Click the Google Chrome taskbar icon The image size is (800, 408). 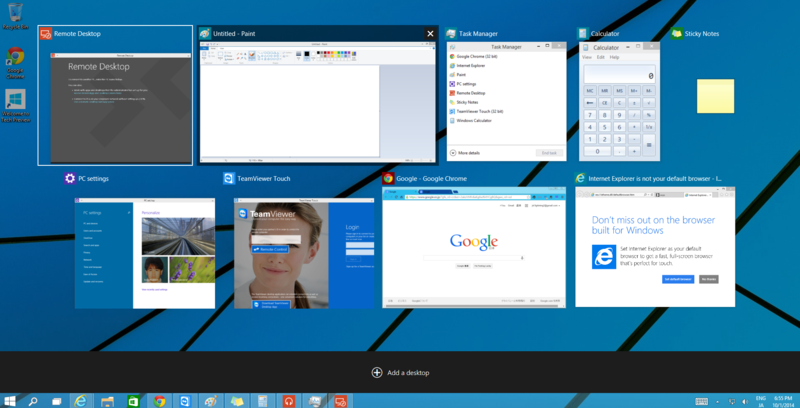(x=159, y=401)
